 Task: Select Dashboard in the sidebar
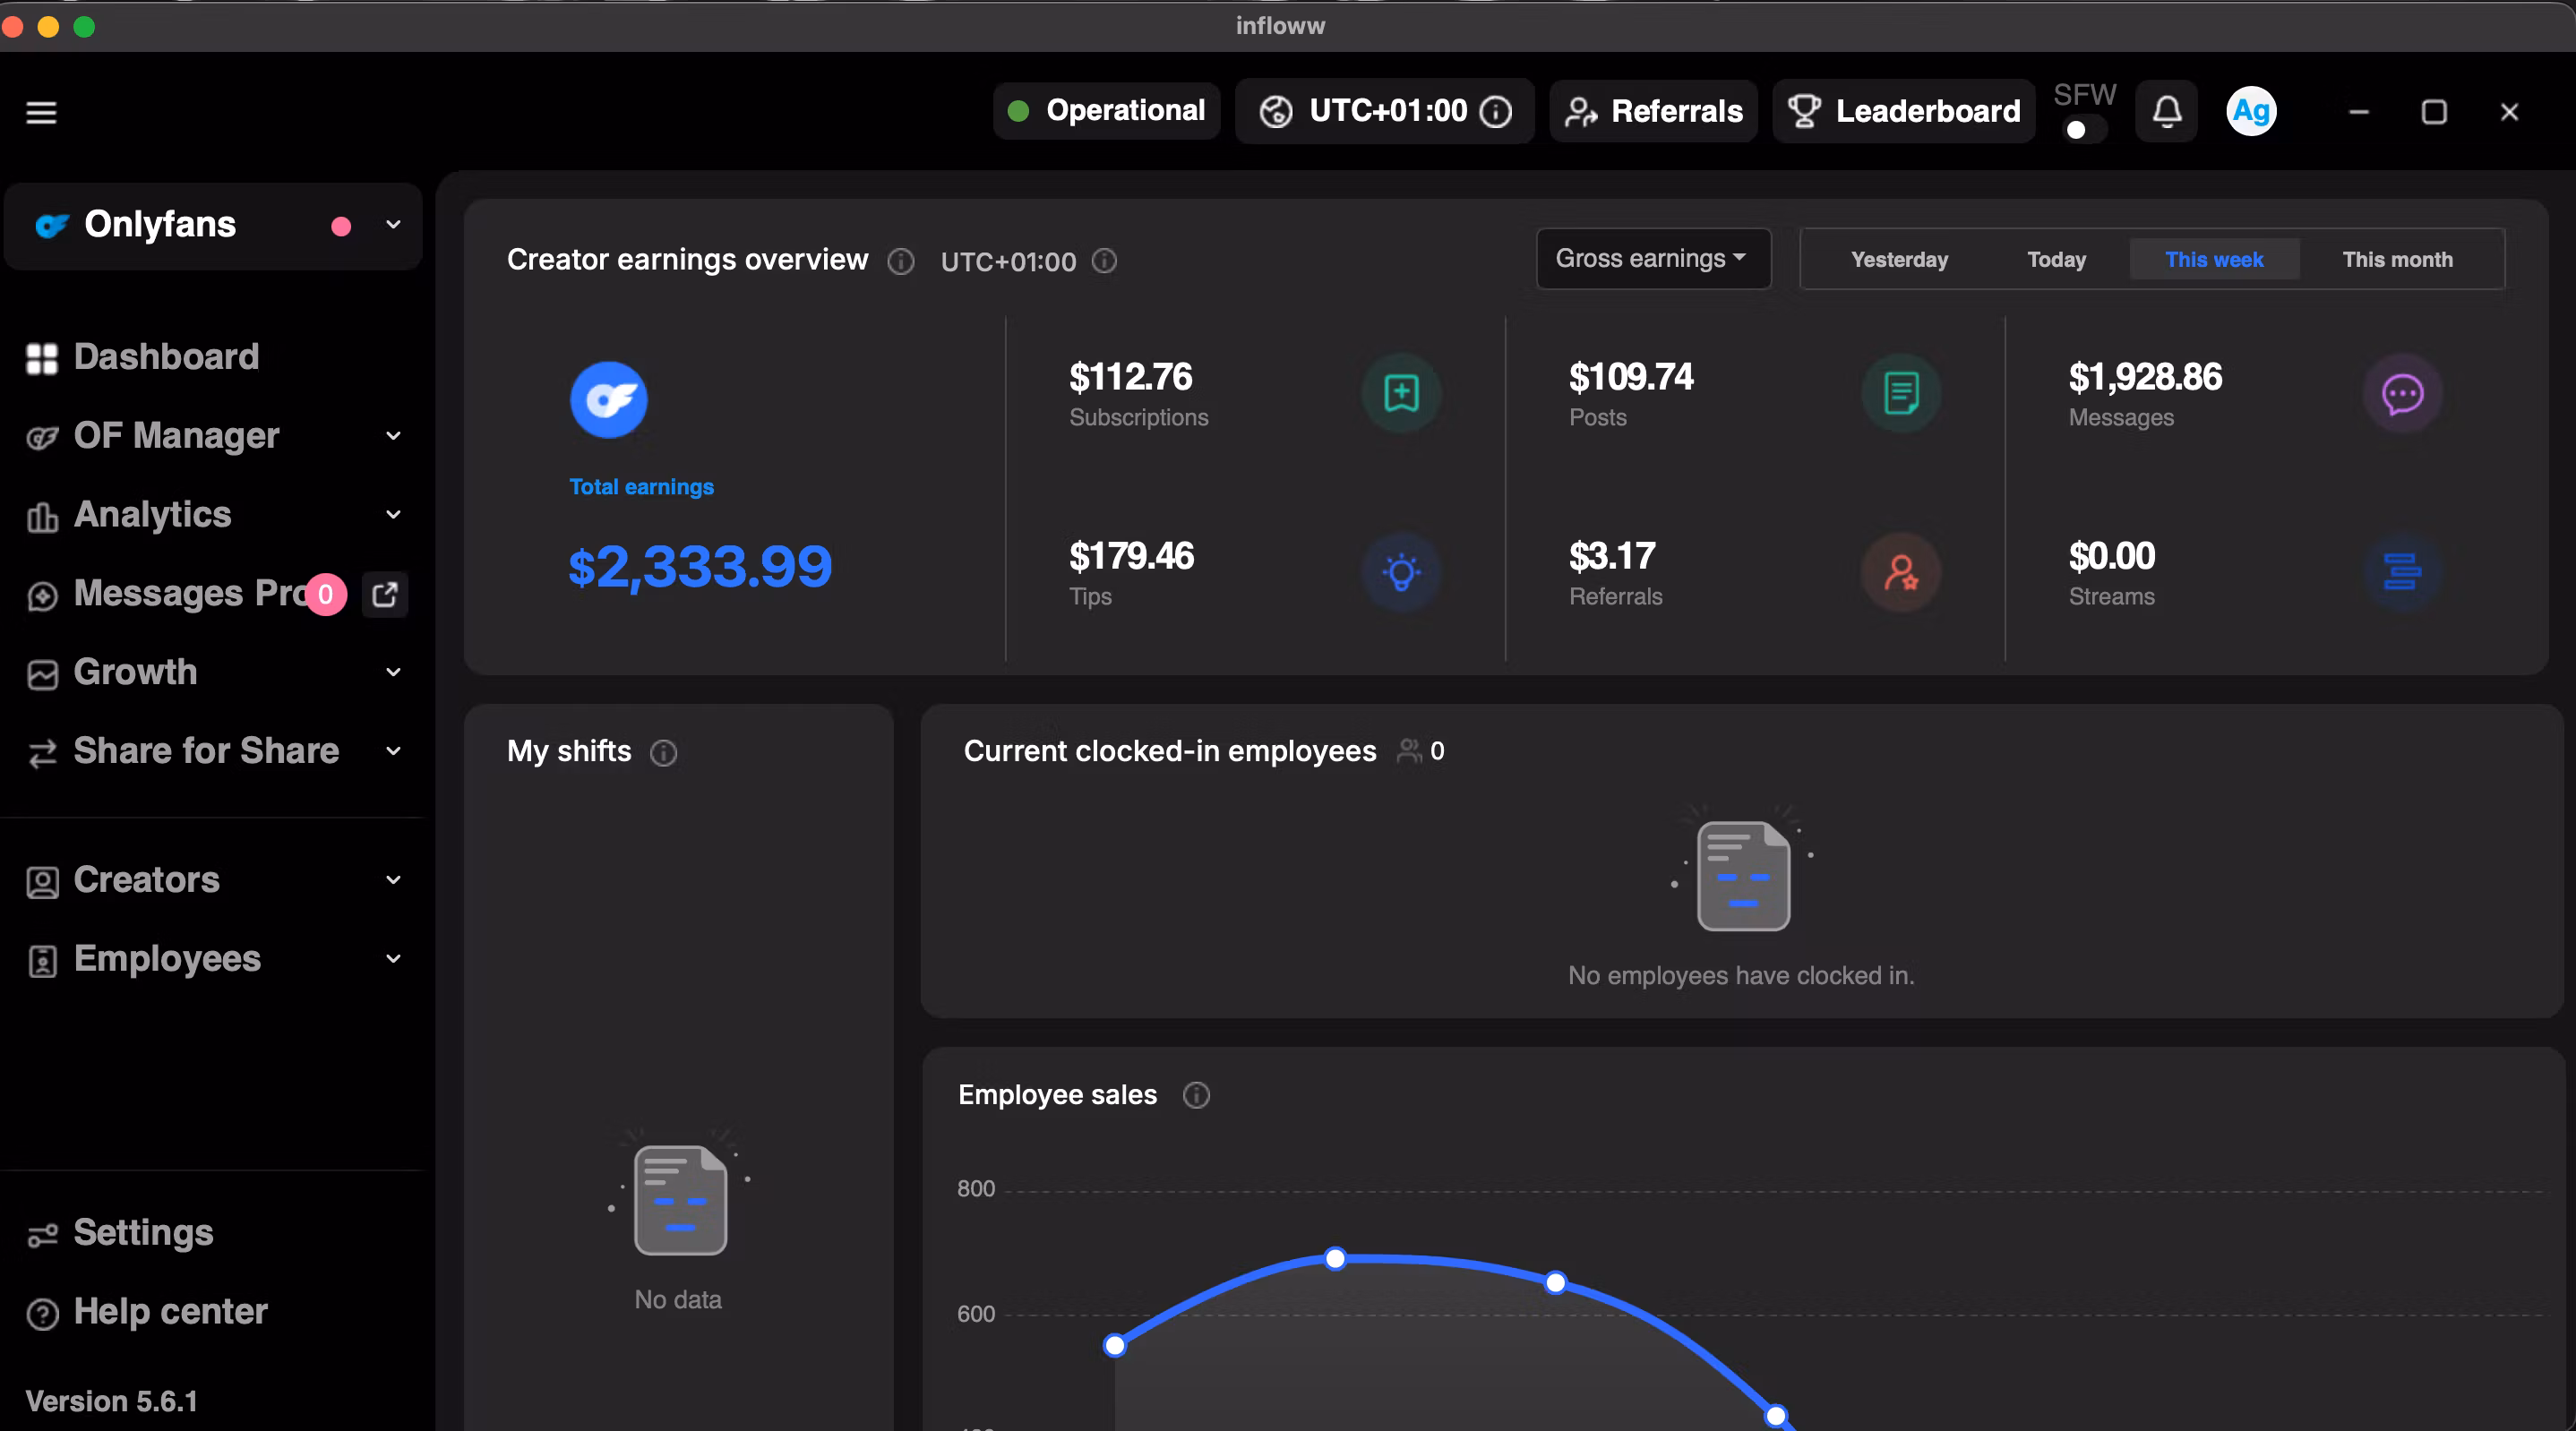[165, 357]
